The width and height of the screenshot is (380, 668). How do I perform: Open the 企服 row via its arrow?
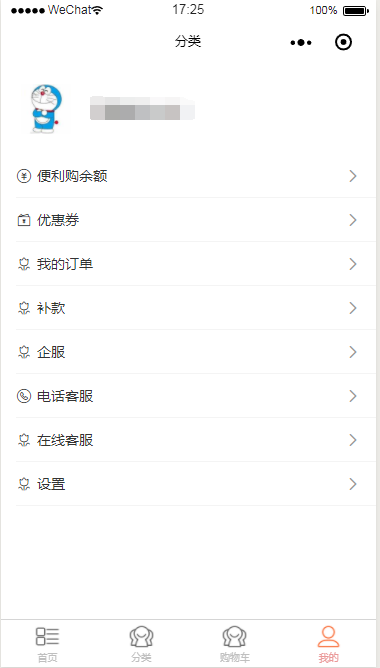point(353,352)
